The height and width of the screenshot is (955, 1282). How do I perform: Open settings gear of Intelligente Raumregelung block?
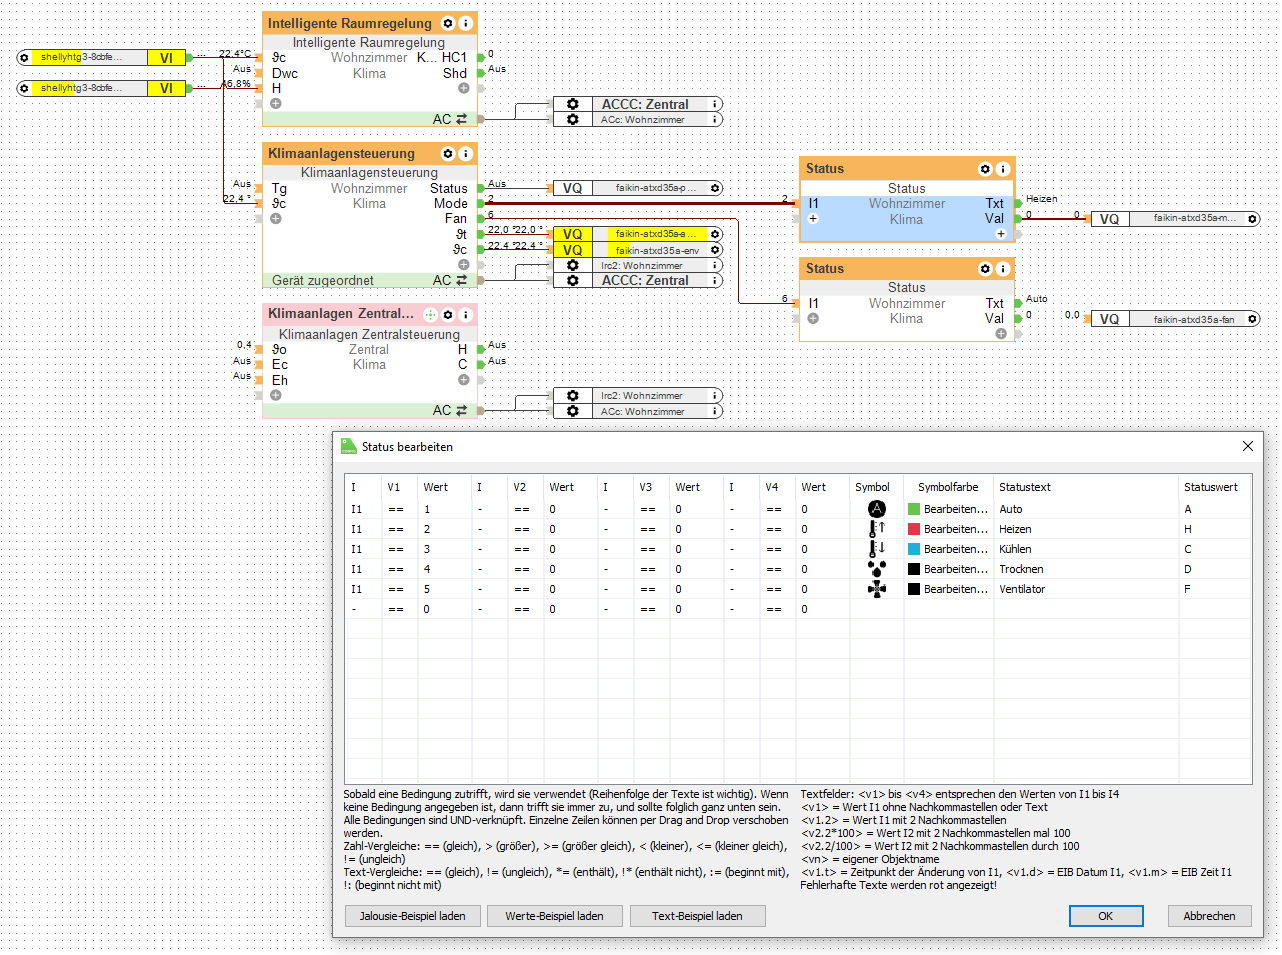tap(448, 23)
